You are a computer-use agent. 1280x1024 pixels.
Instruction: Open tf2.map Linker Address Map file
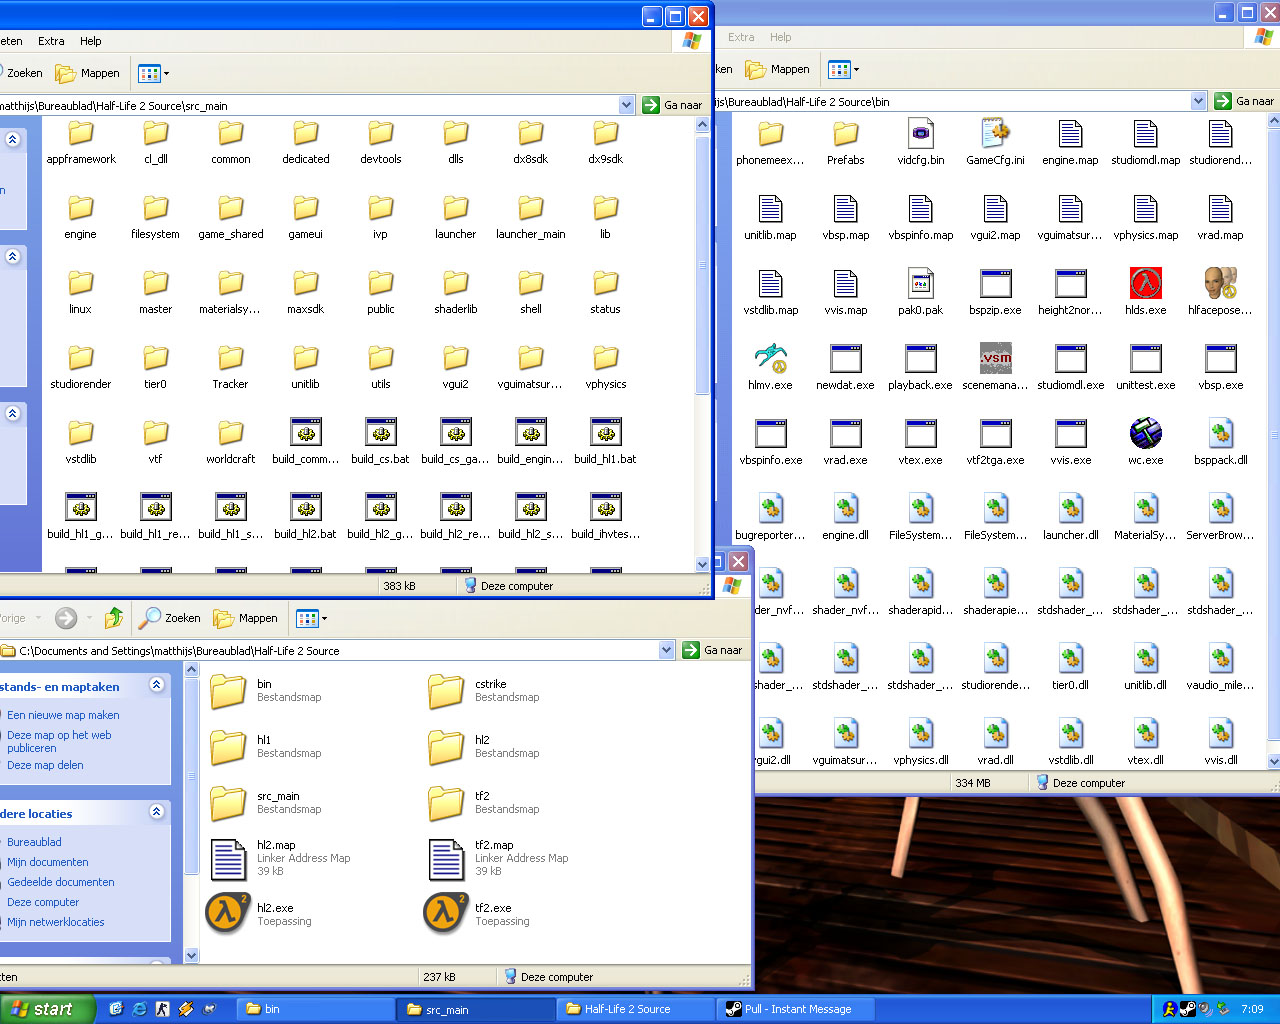[x=446, y=859]
